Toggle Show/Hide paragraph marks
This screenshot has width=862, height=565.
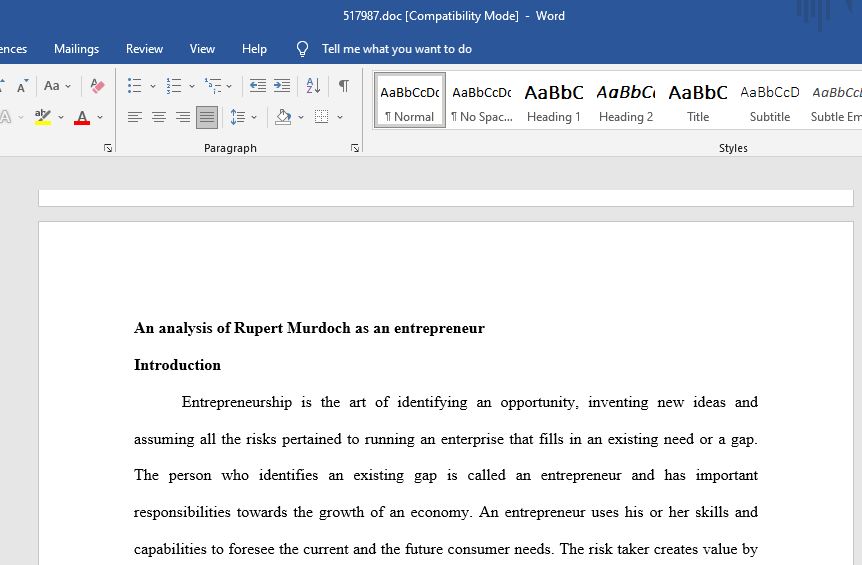click(344, 86)
